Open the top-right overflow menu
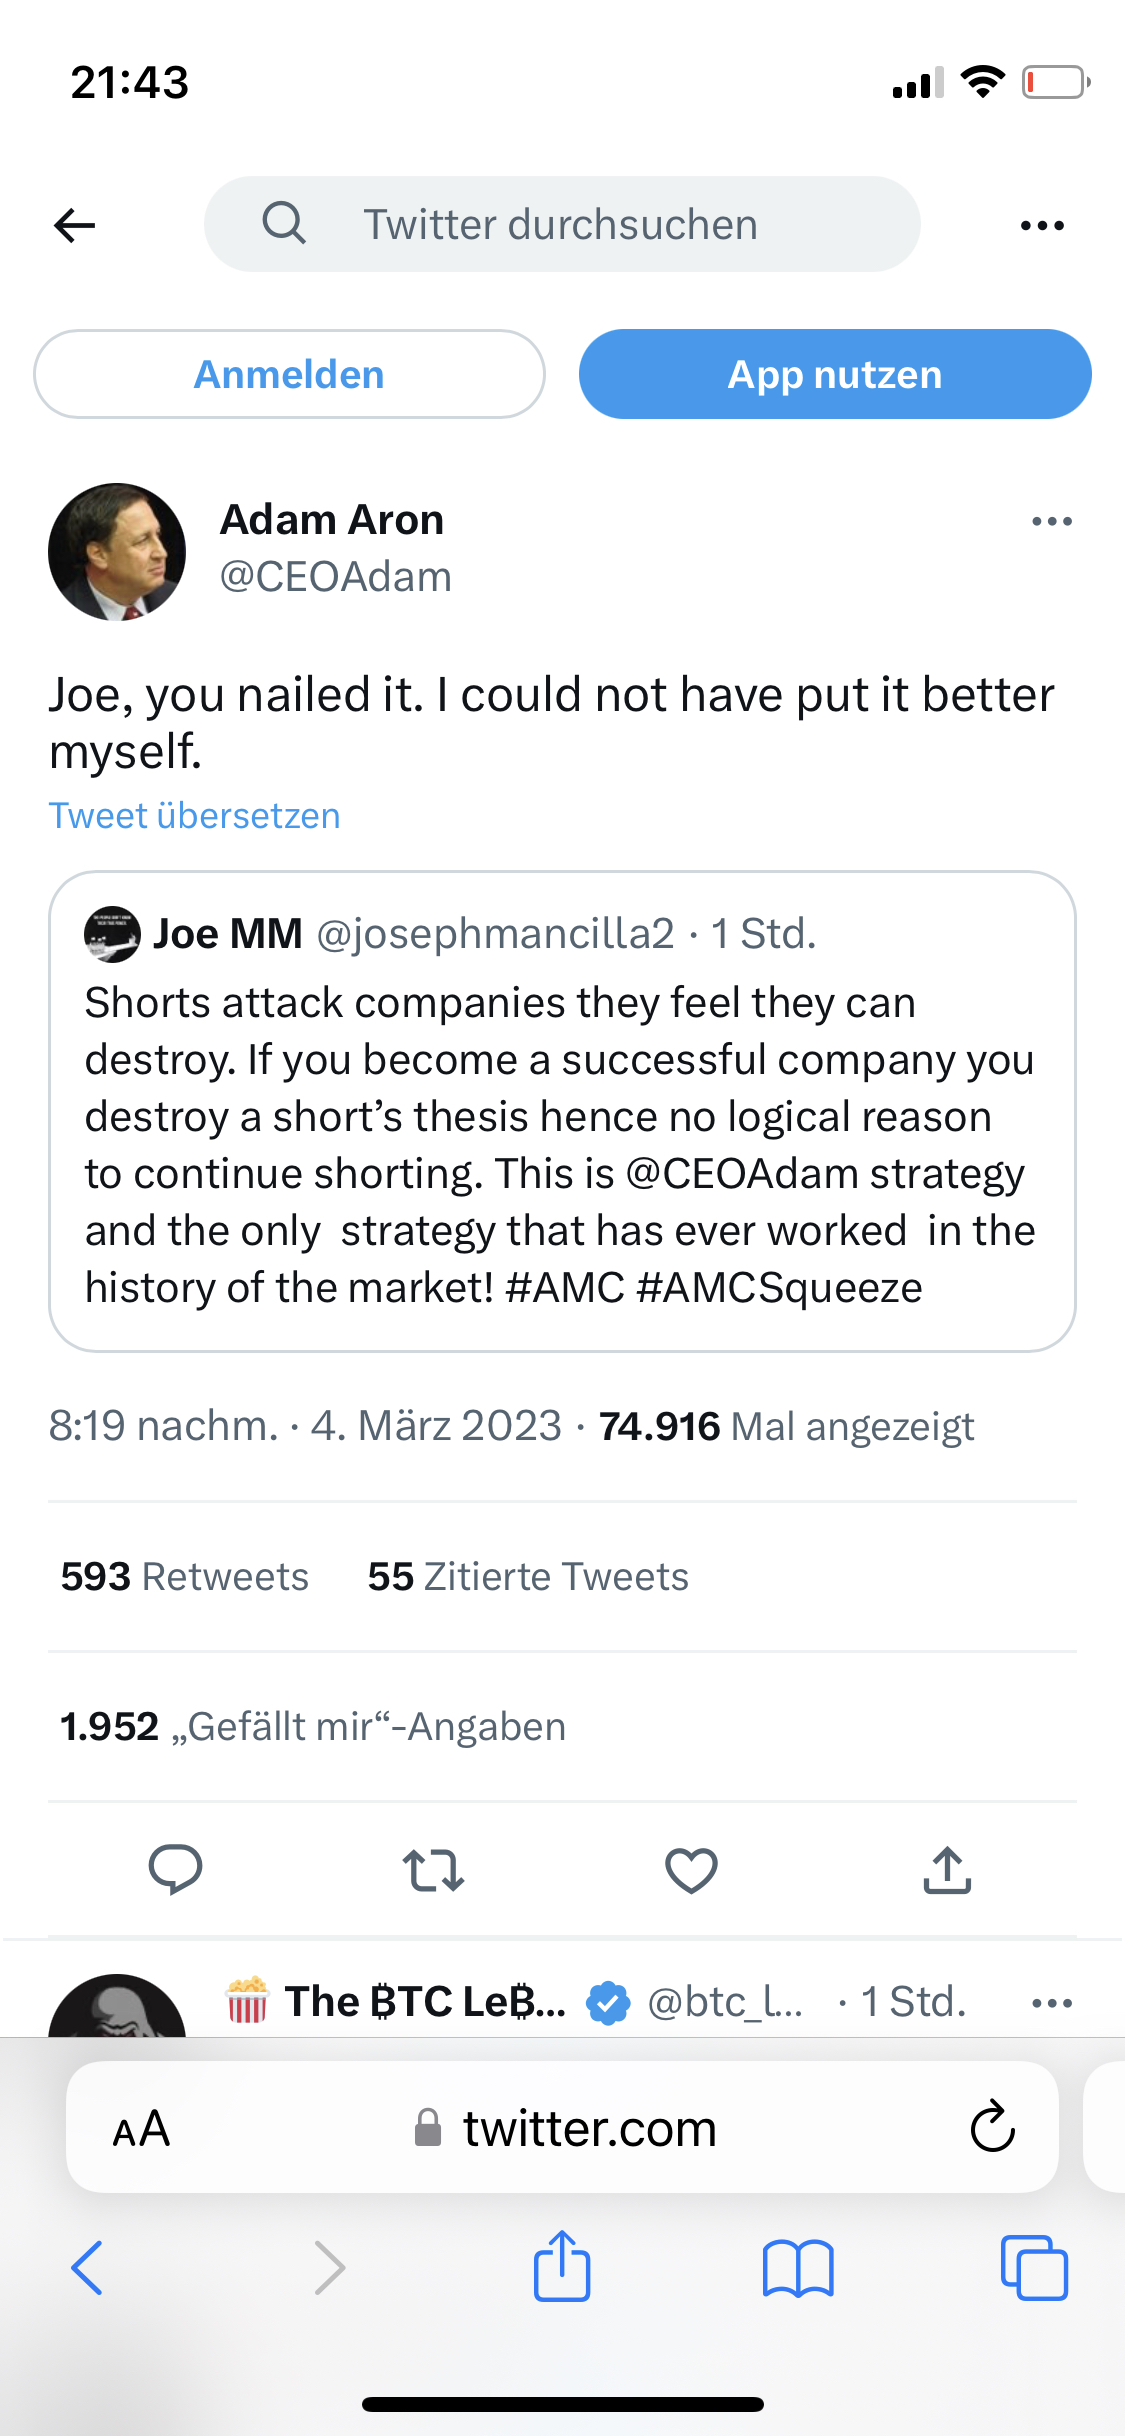Screen dimensions: 1125x2436 click(x=1040, y=224)
